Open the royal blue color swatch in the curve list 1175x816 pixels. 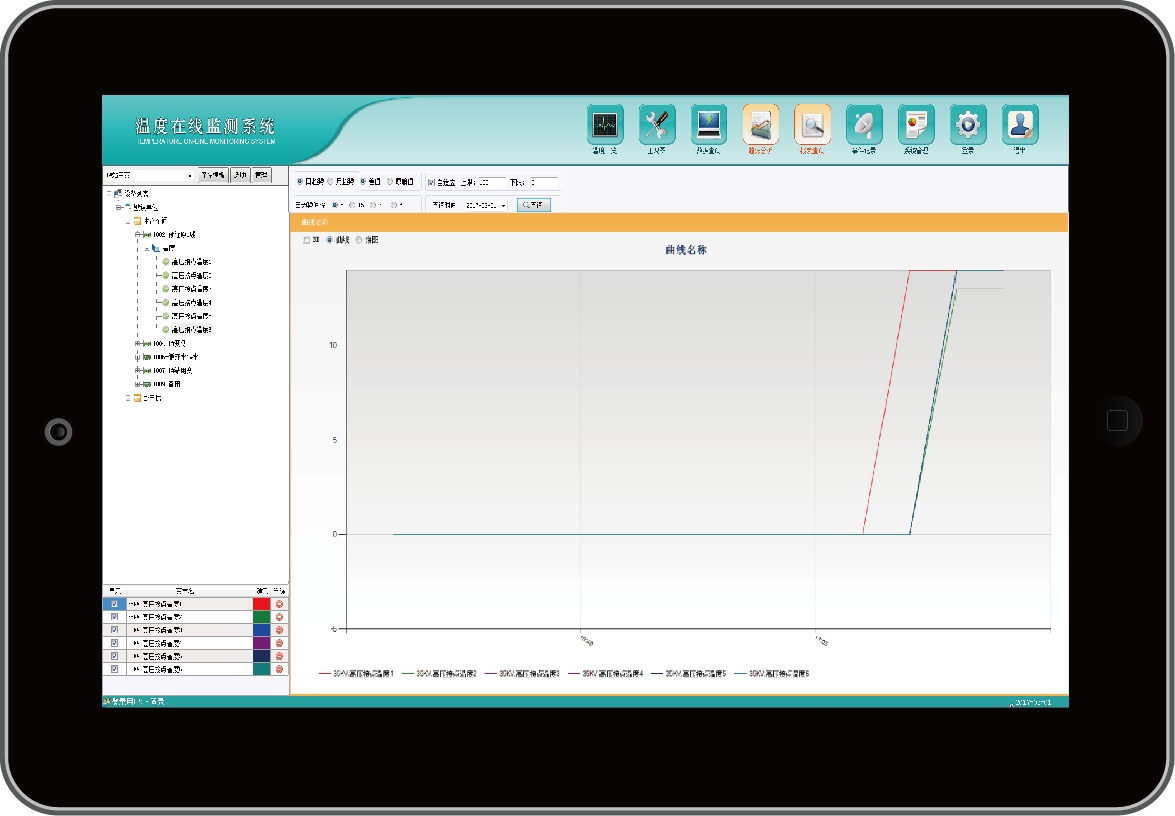(262, 630)
